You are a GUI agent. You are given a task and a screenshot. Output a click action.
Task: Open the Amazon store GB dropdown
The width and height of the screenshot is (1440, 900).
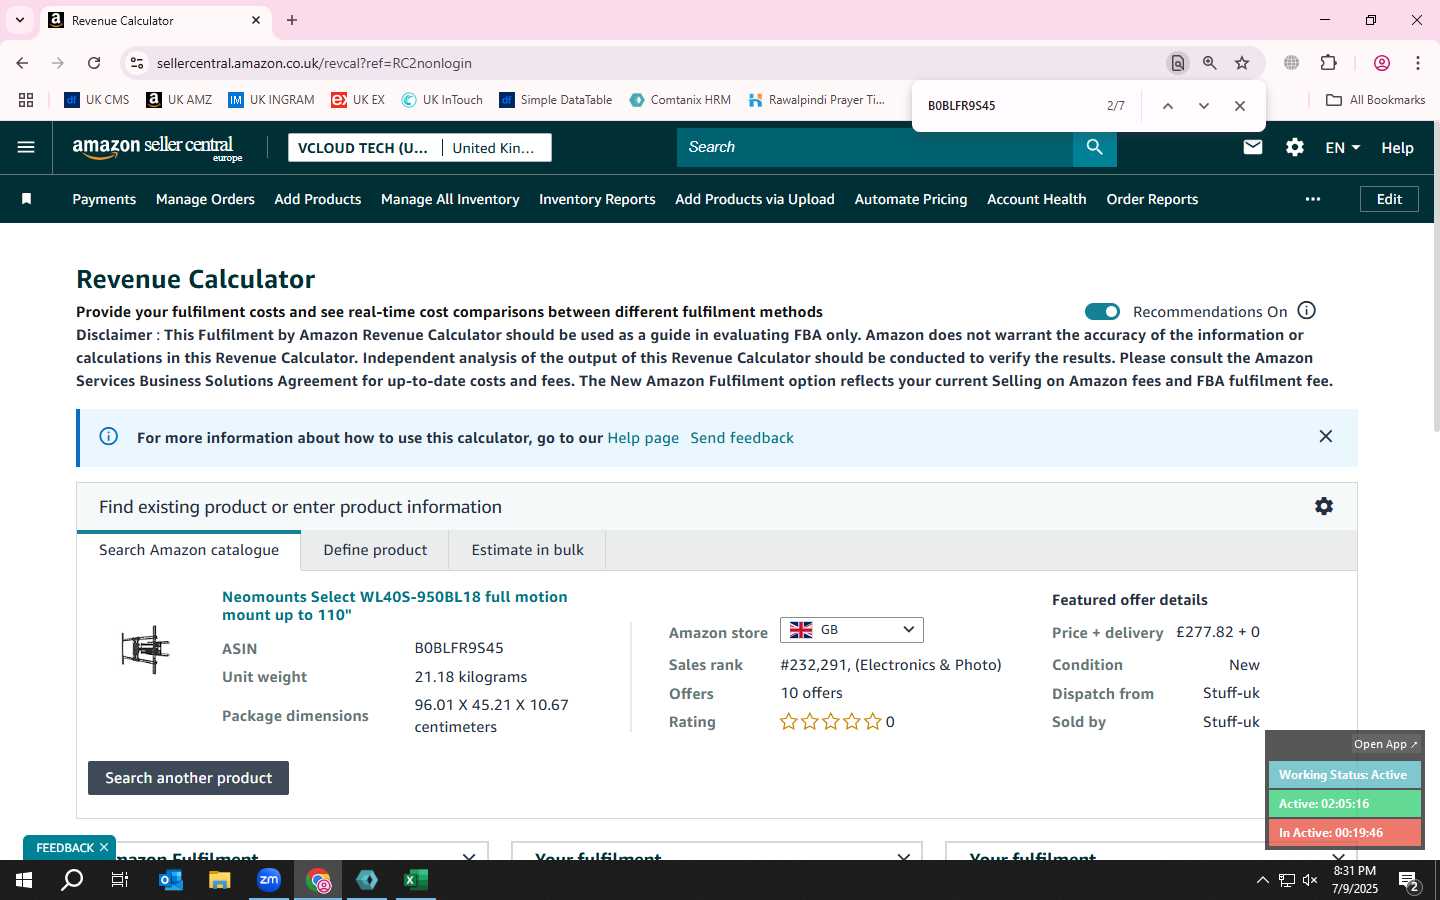[852, 630]
